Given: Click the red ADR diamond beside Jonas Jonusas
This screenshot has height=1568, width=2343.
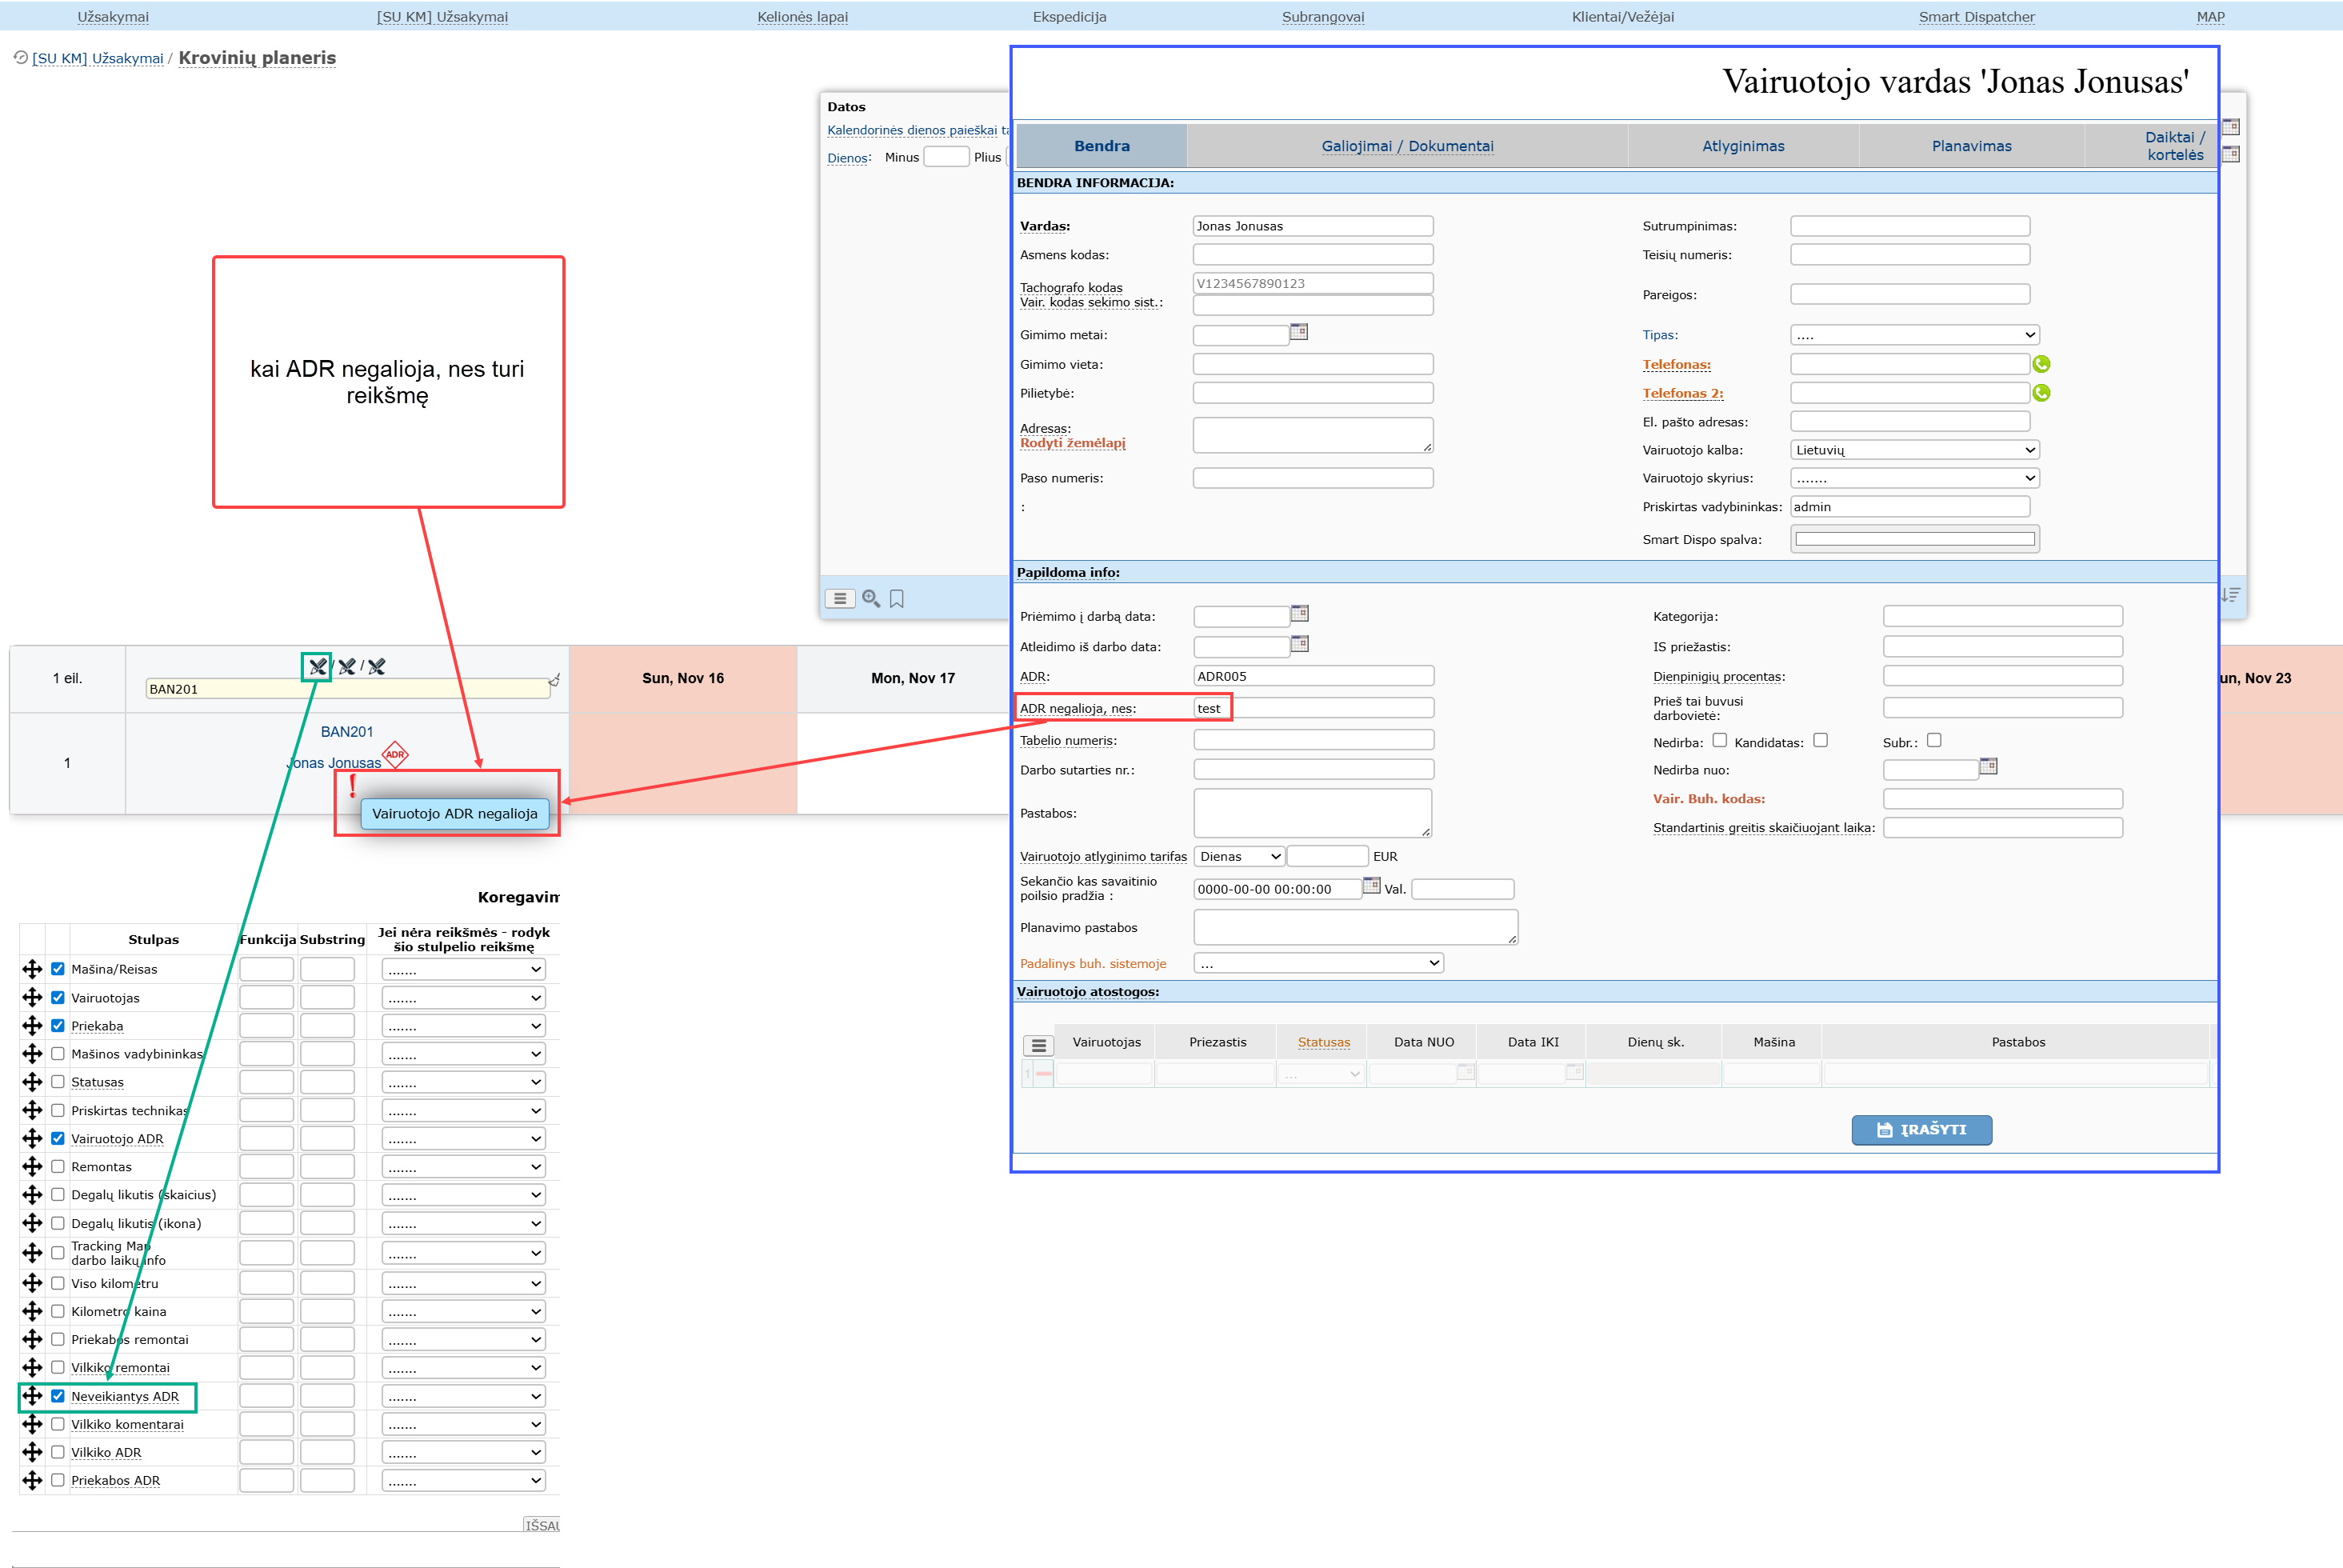Looking at the screenshot, I should point(395,754).
